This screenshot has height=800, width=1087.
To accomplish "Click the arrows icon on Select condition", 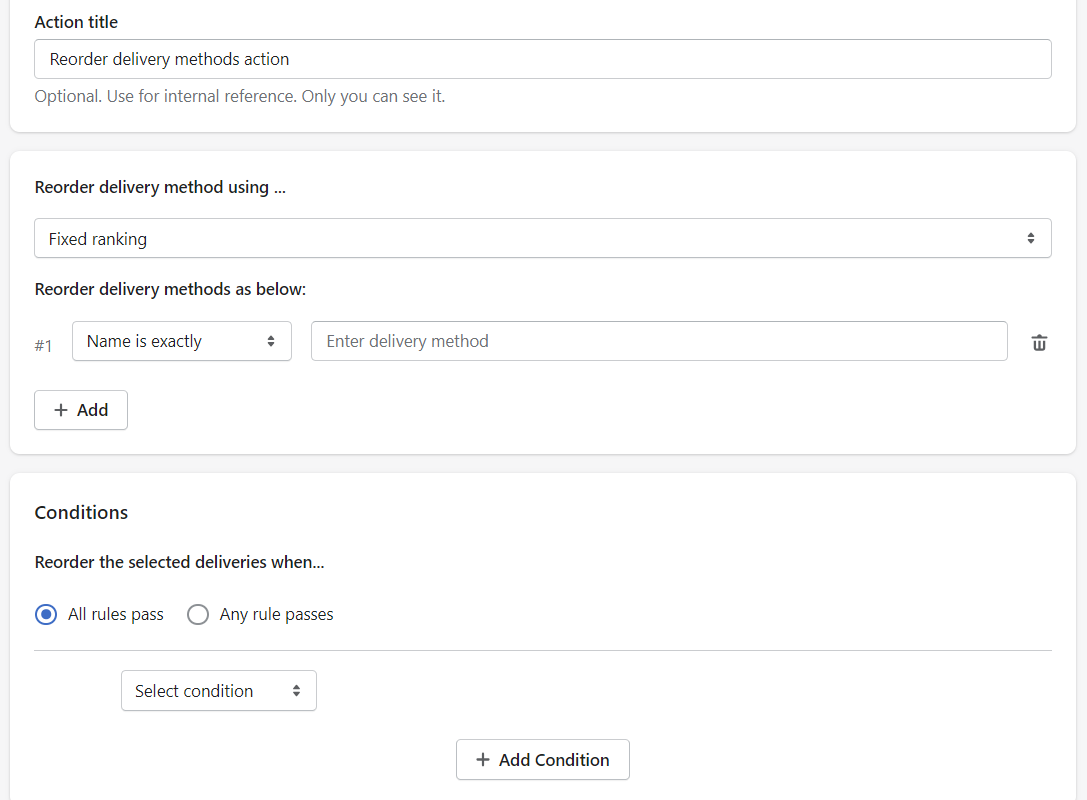I will [x=296, y=690].
